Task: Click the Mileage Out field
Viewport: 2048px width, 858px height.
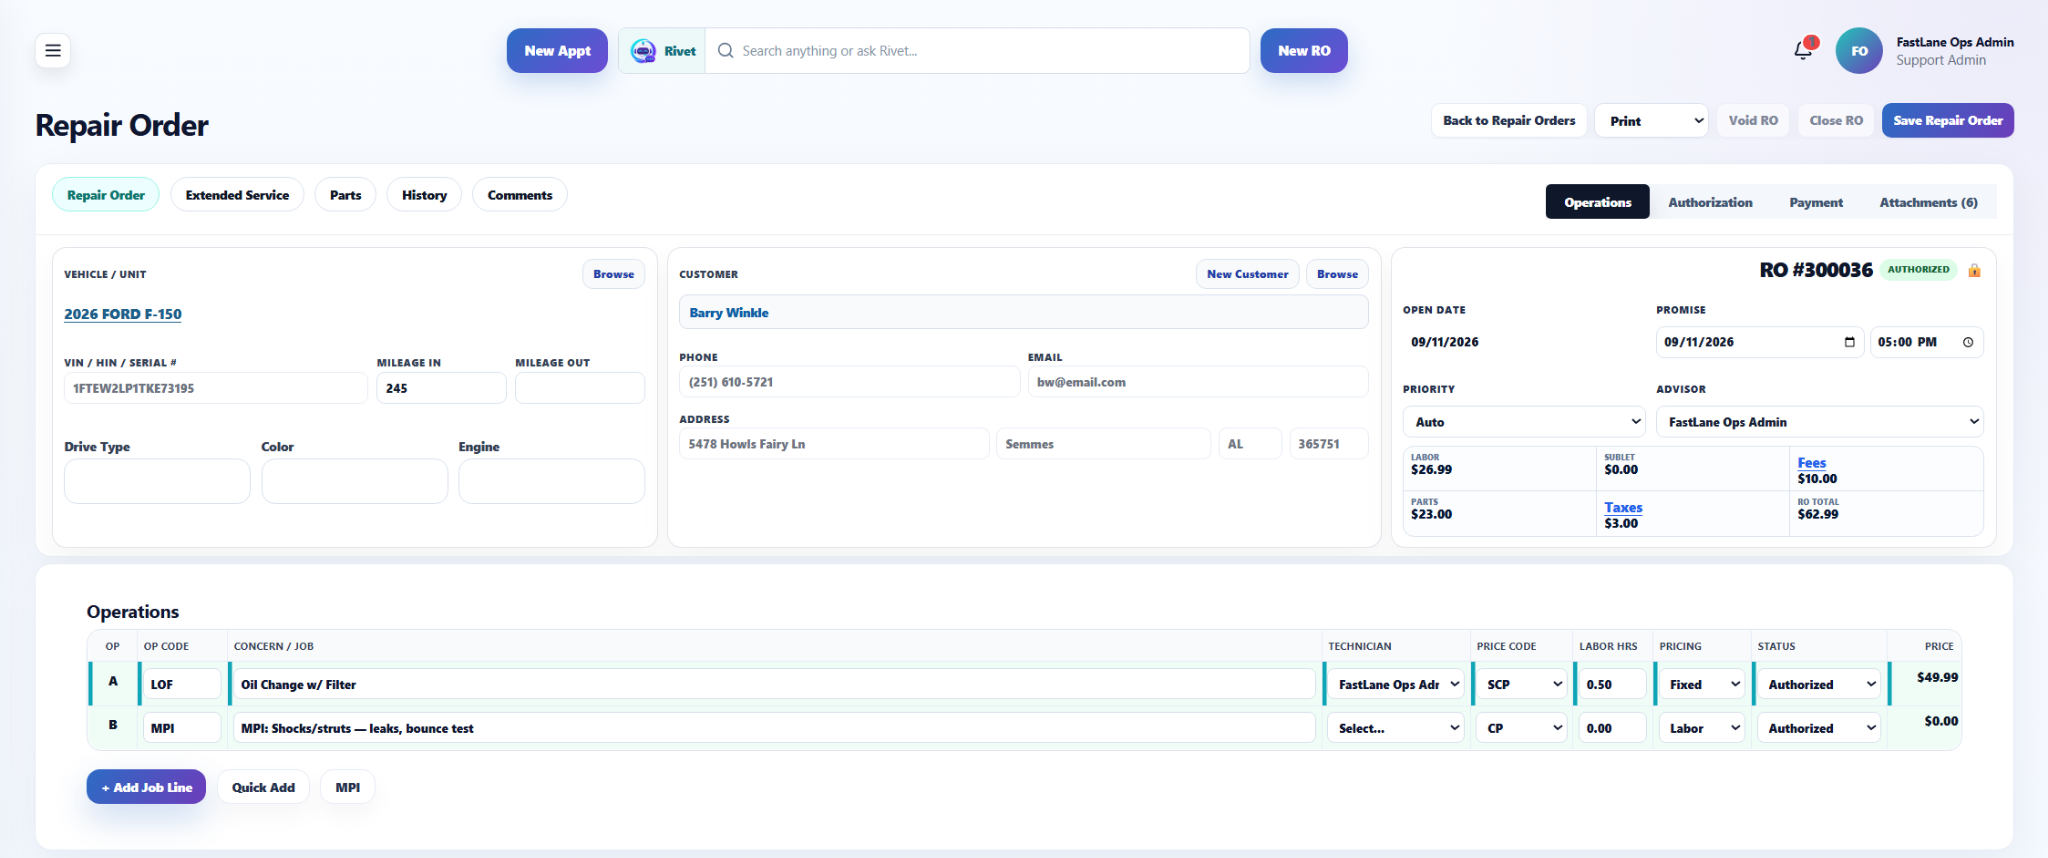Action: coord(580,388)
